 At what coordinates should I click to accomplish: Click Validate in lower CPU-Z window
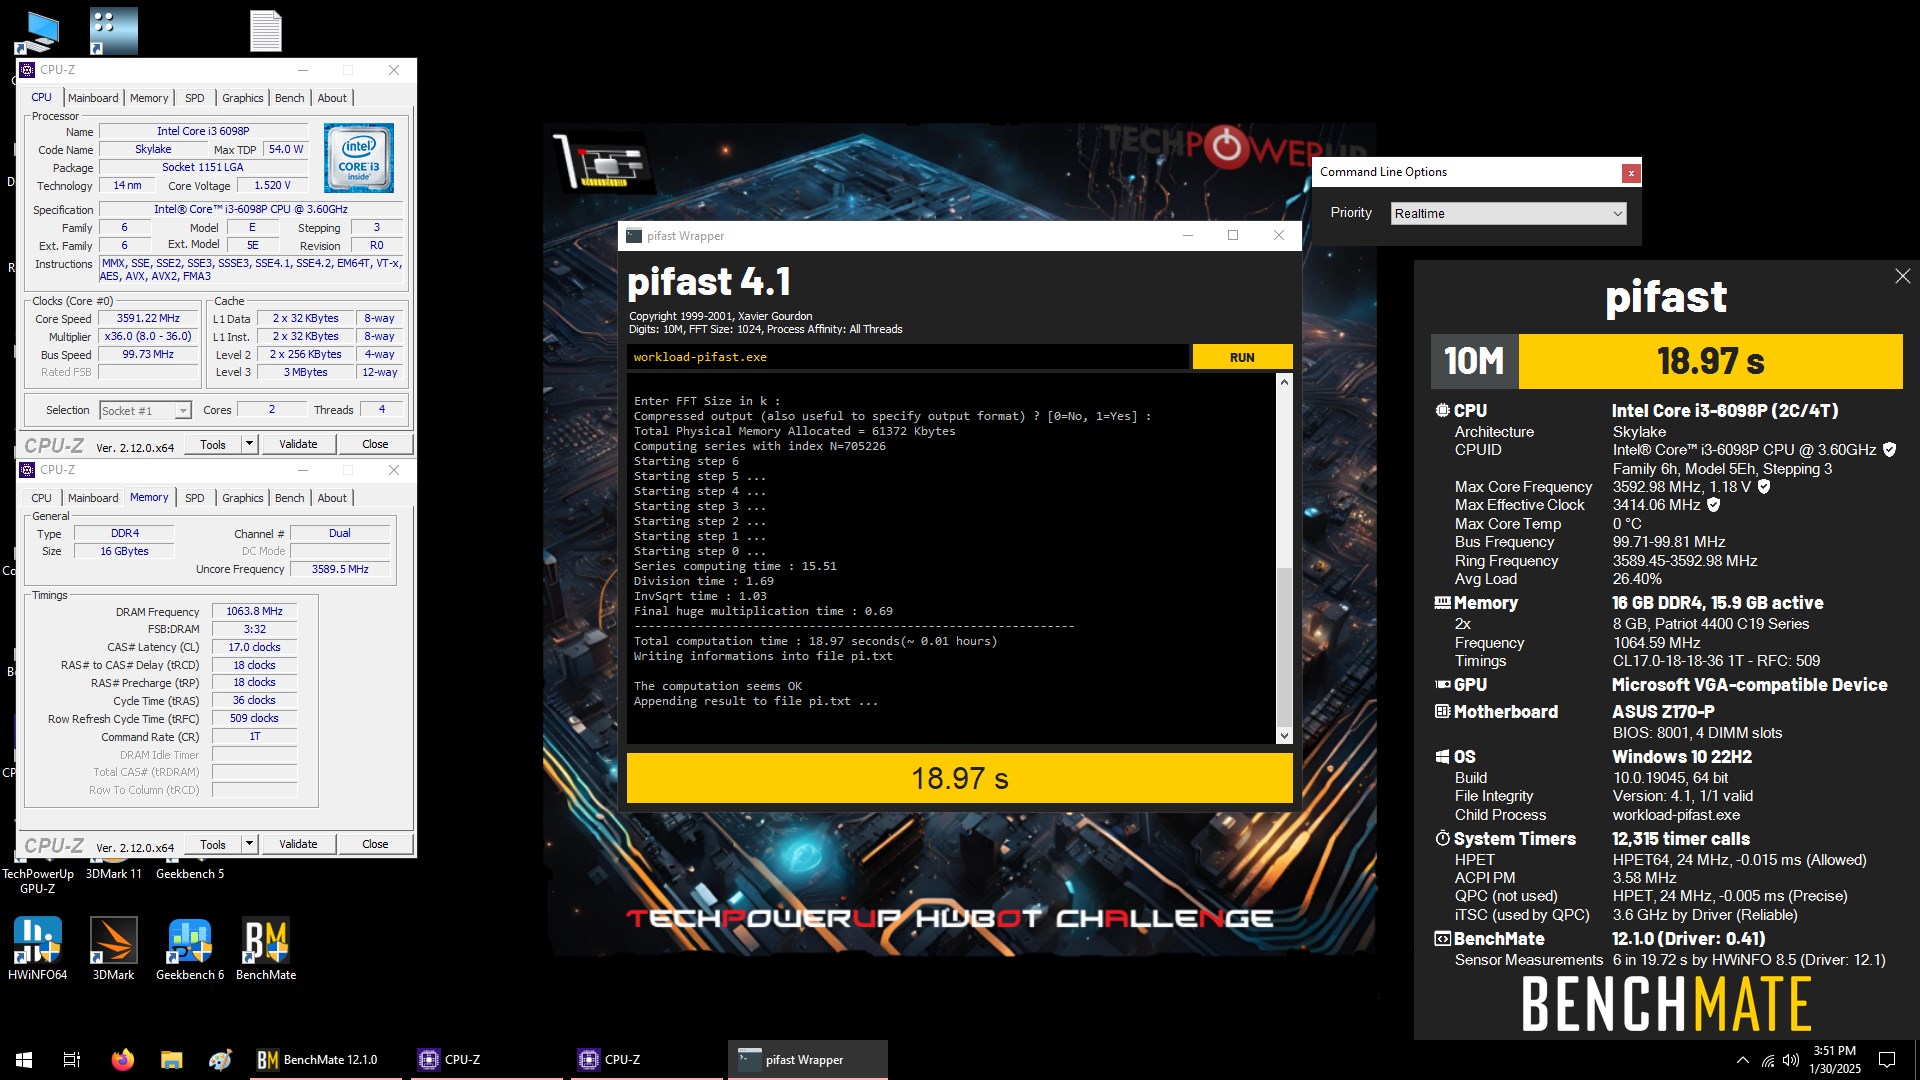pyautogui.click(x=298, y=844)
